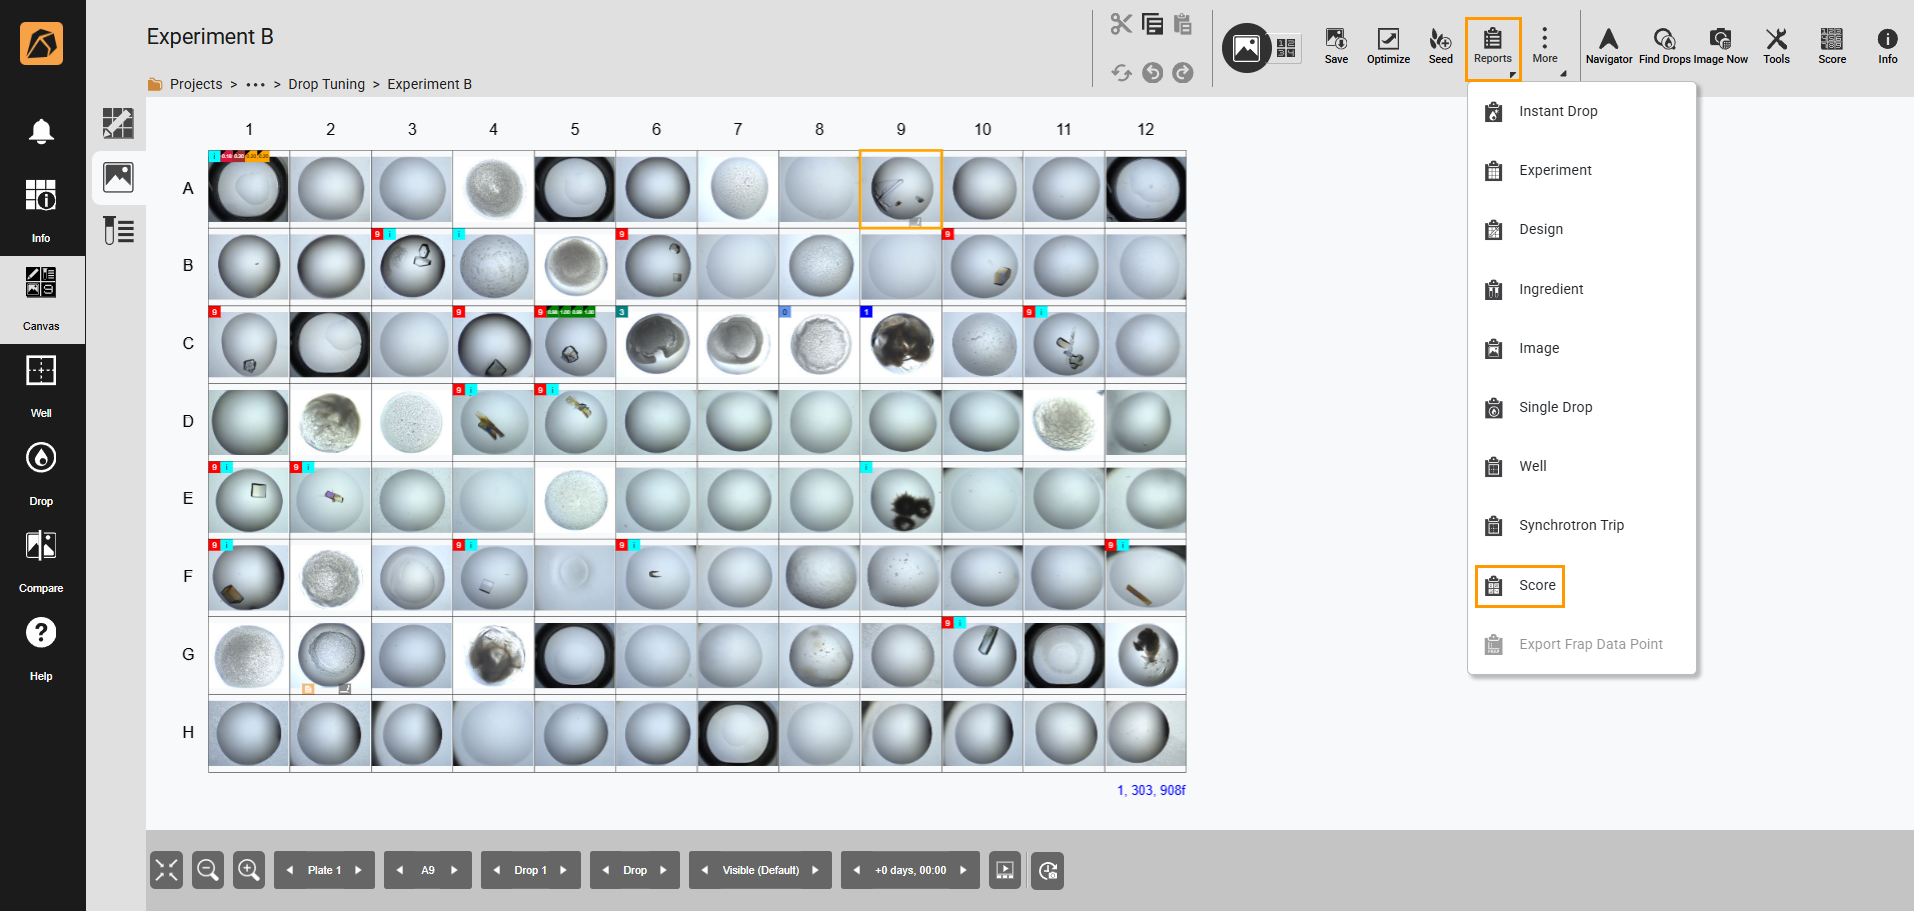Open the Info toolbar icon
This screenshot has width=1914, height=911.
click(1887, 46)
